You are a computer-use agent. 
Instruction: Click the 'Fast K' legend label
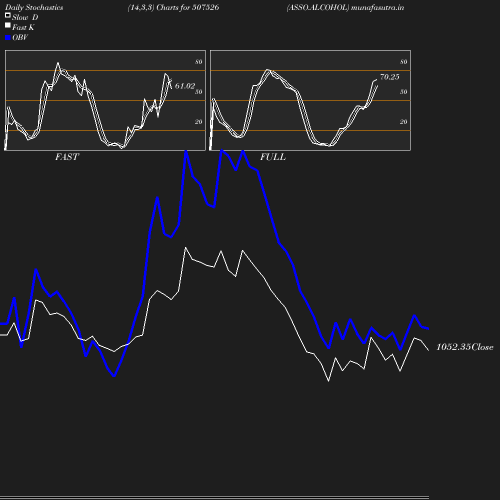point(23,27)
